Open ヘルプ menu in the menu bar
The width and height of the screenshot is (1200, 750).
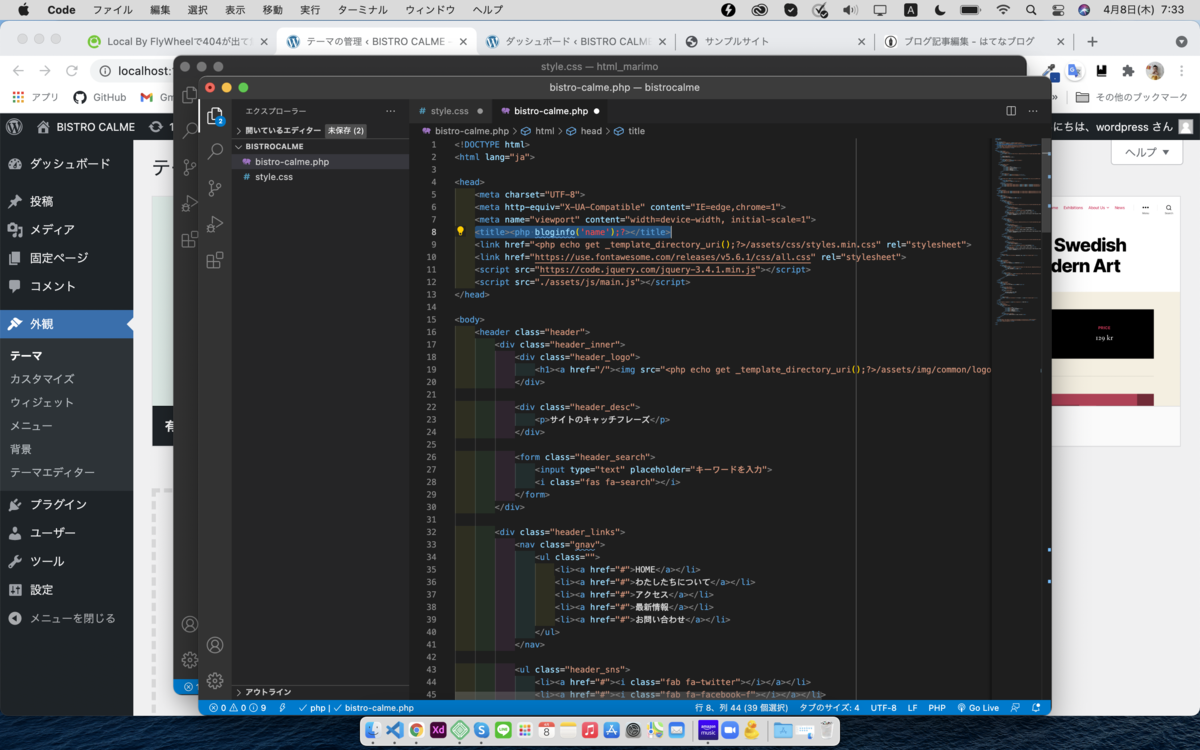[487, 10]
